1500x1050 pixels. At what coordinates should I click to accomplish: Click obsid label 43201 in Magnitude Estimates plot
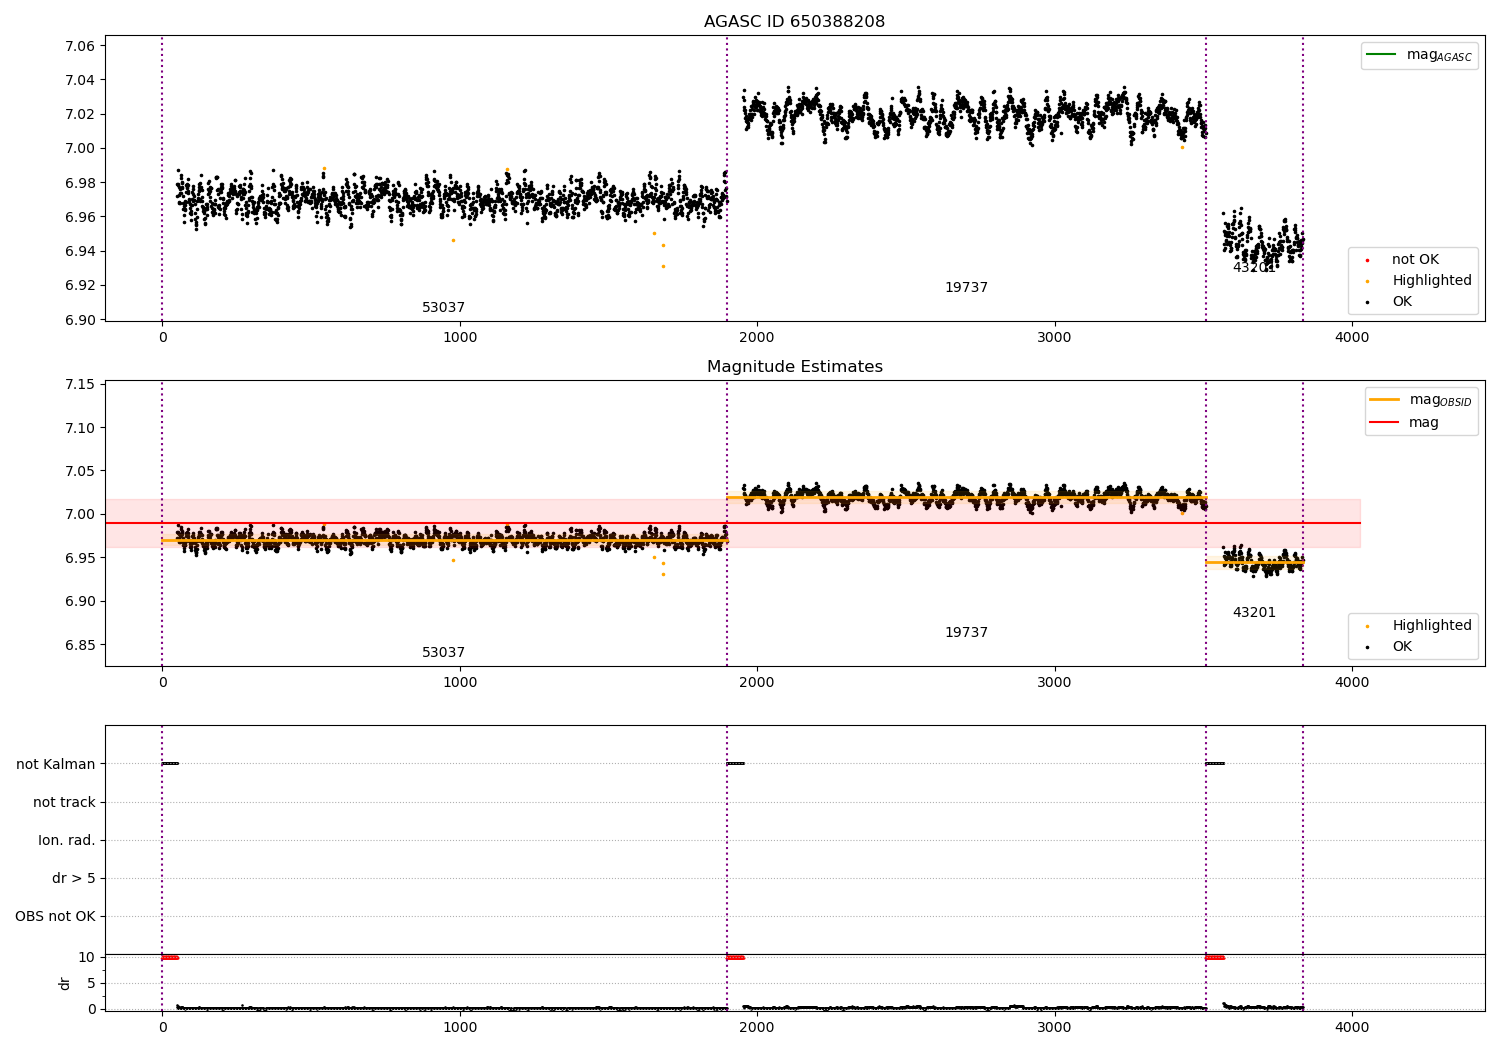(x=1254, y=613)
